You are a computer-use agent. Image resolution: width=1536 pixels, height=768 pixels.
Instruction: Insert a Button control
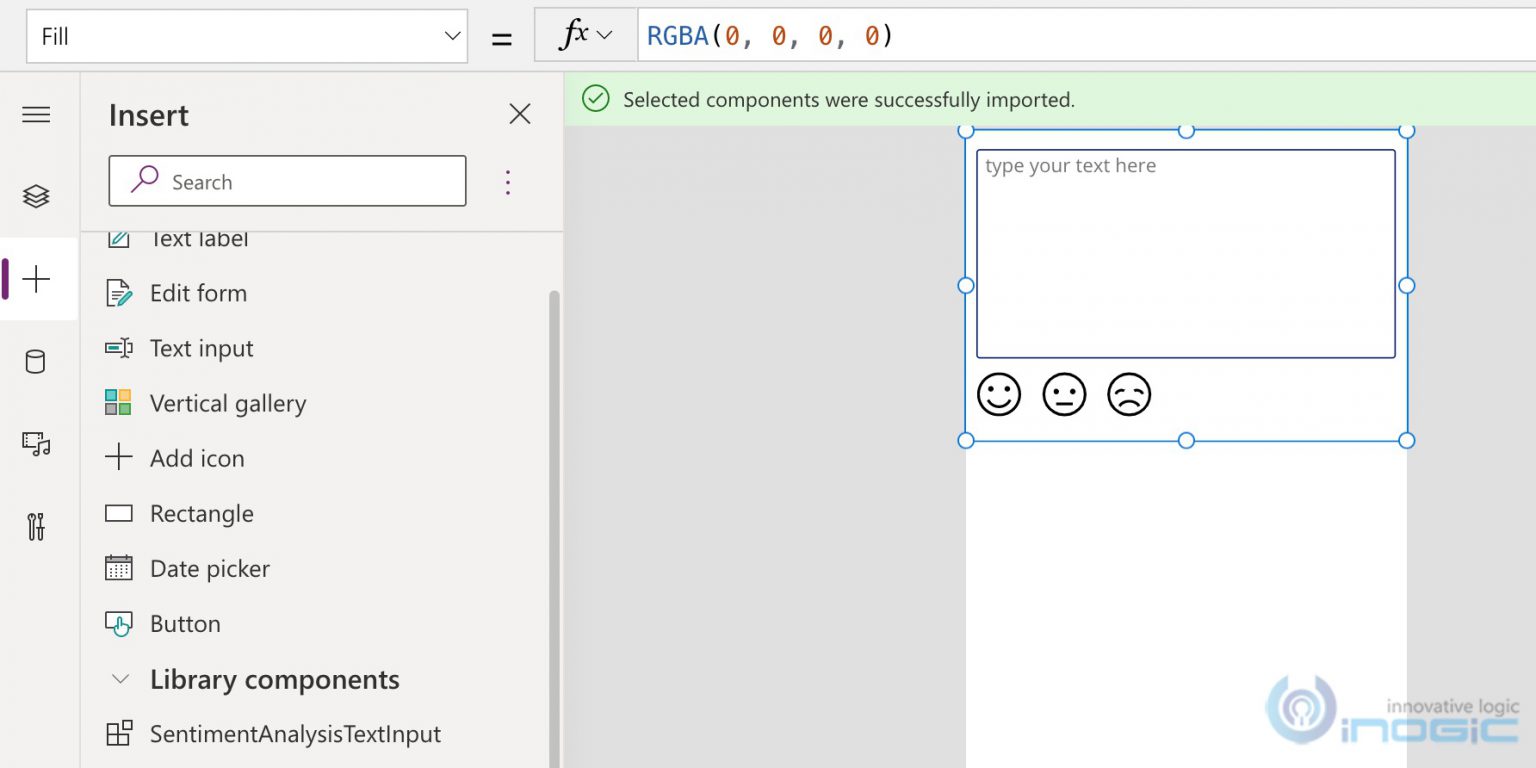[x=185, y=623]
